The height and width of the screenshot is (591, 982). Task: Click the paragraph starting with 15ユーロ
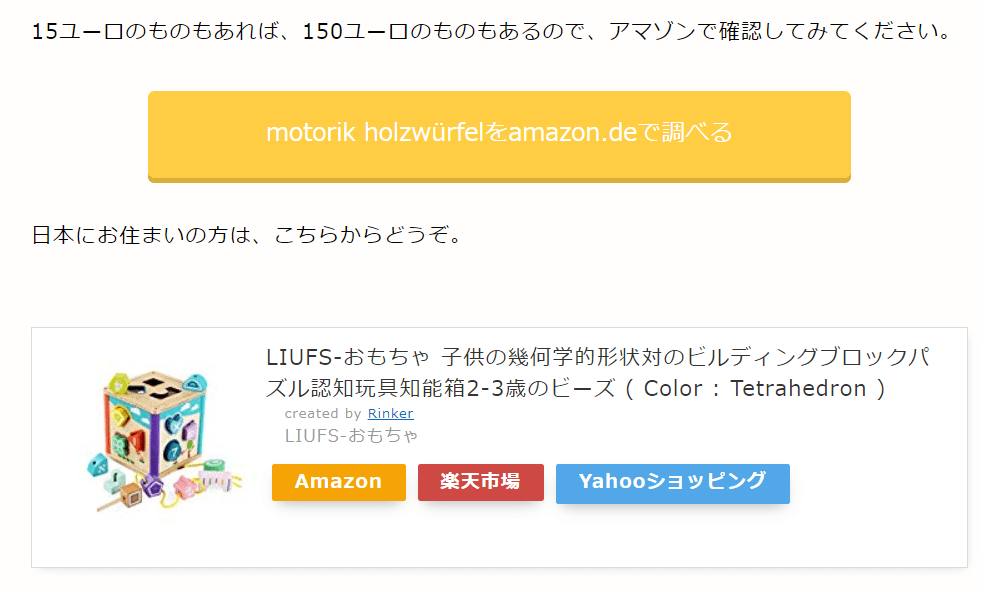[492, 31]
